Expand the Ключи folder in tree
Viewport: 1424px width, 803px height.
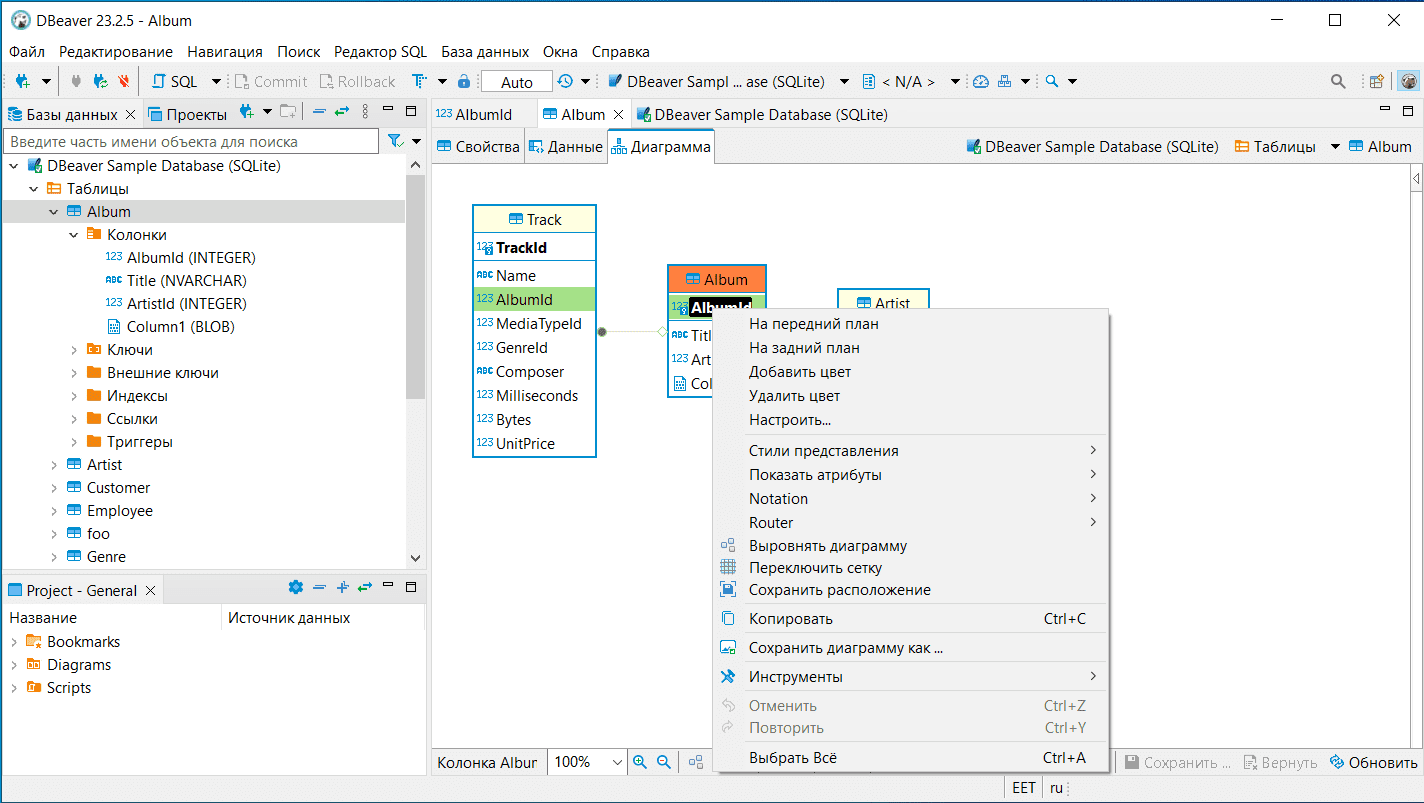tap(74, 350)
